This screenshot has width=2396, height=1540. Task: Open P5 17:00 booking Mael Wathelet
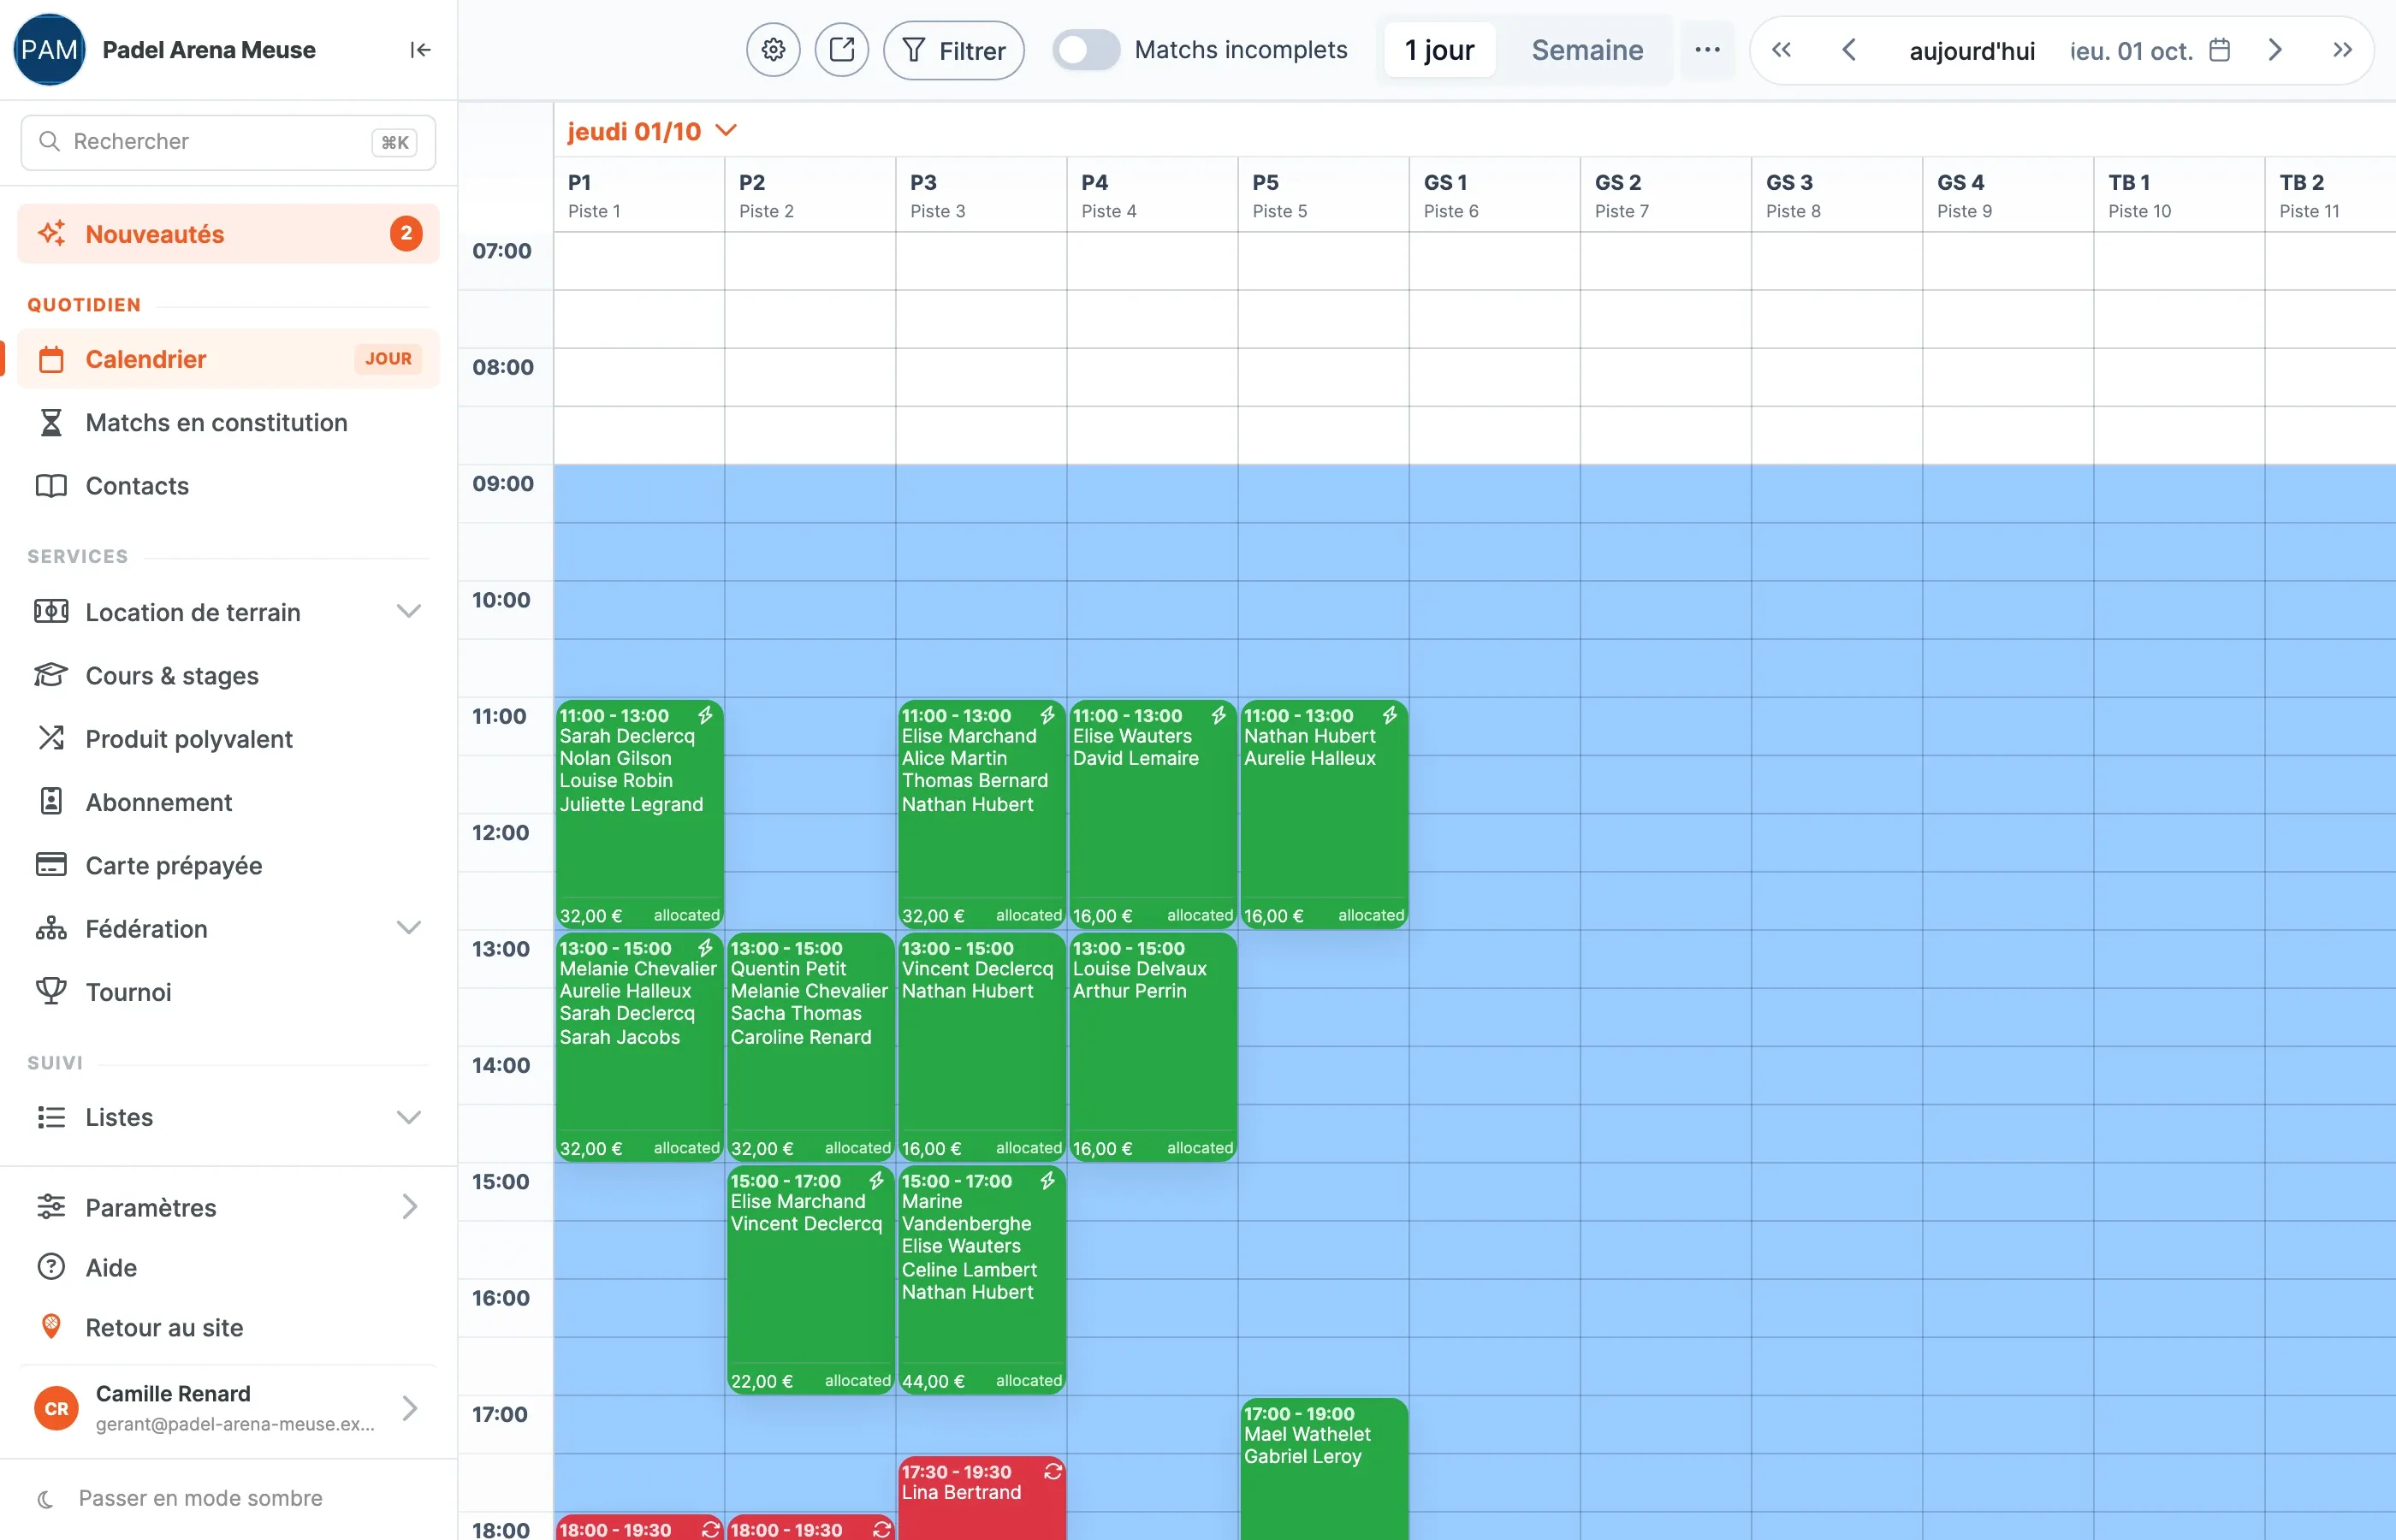[x=1324, y=1469]
